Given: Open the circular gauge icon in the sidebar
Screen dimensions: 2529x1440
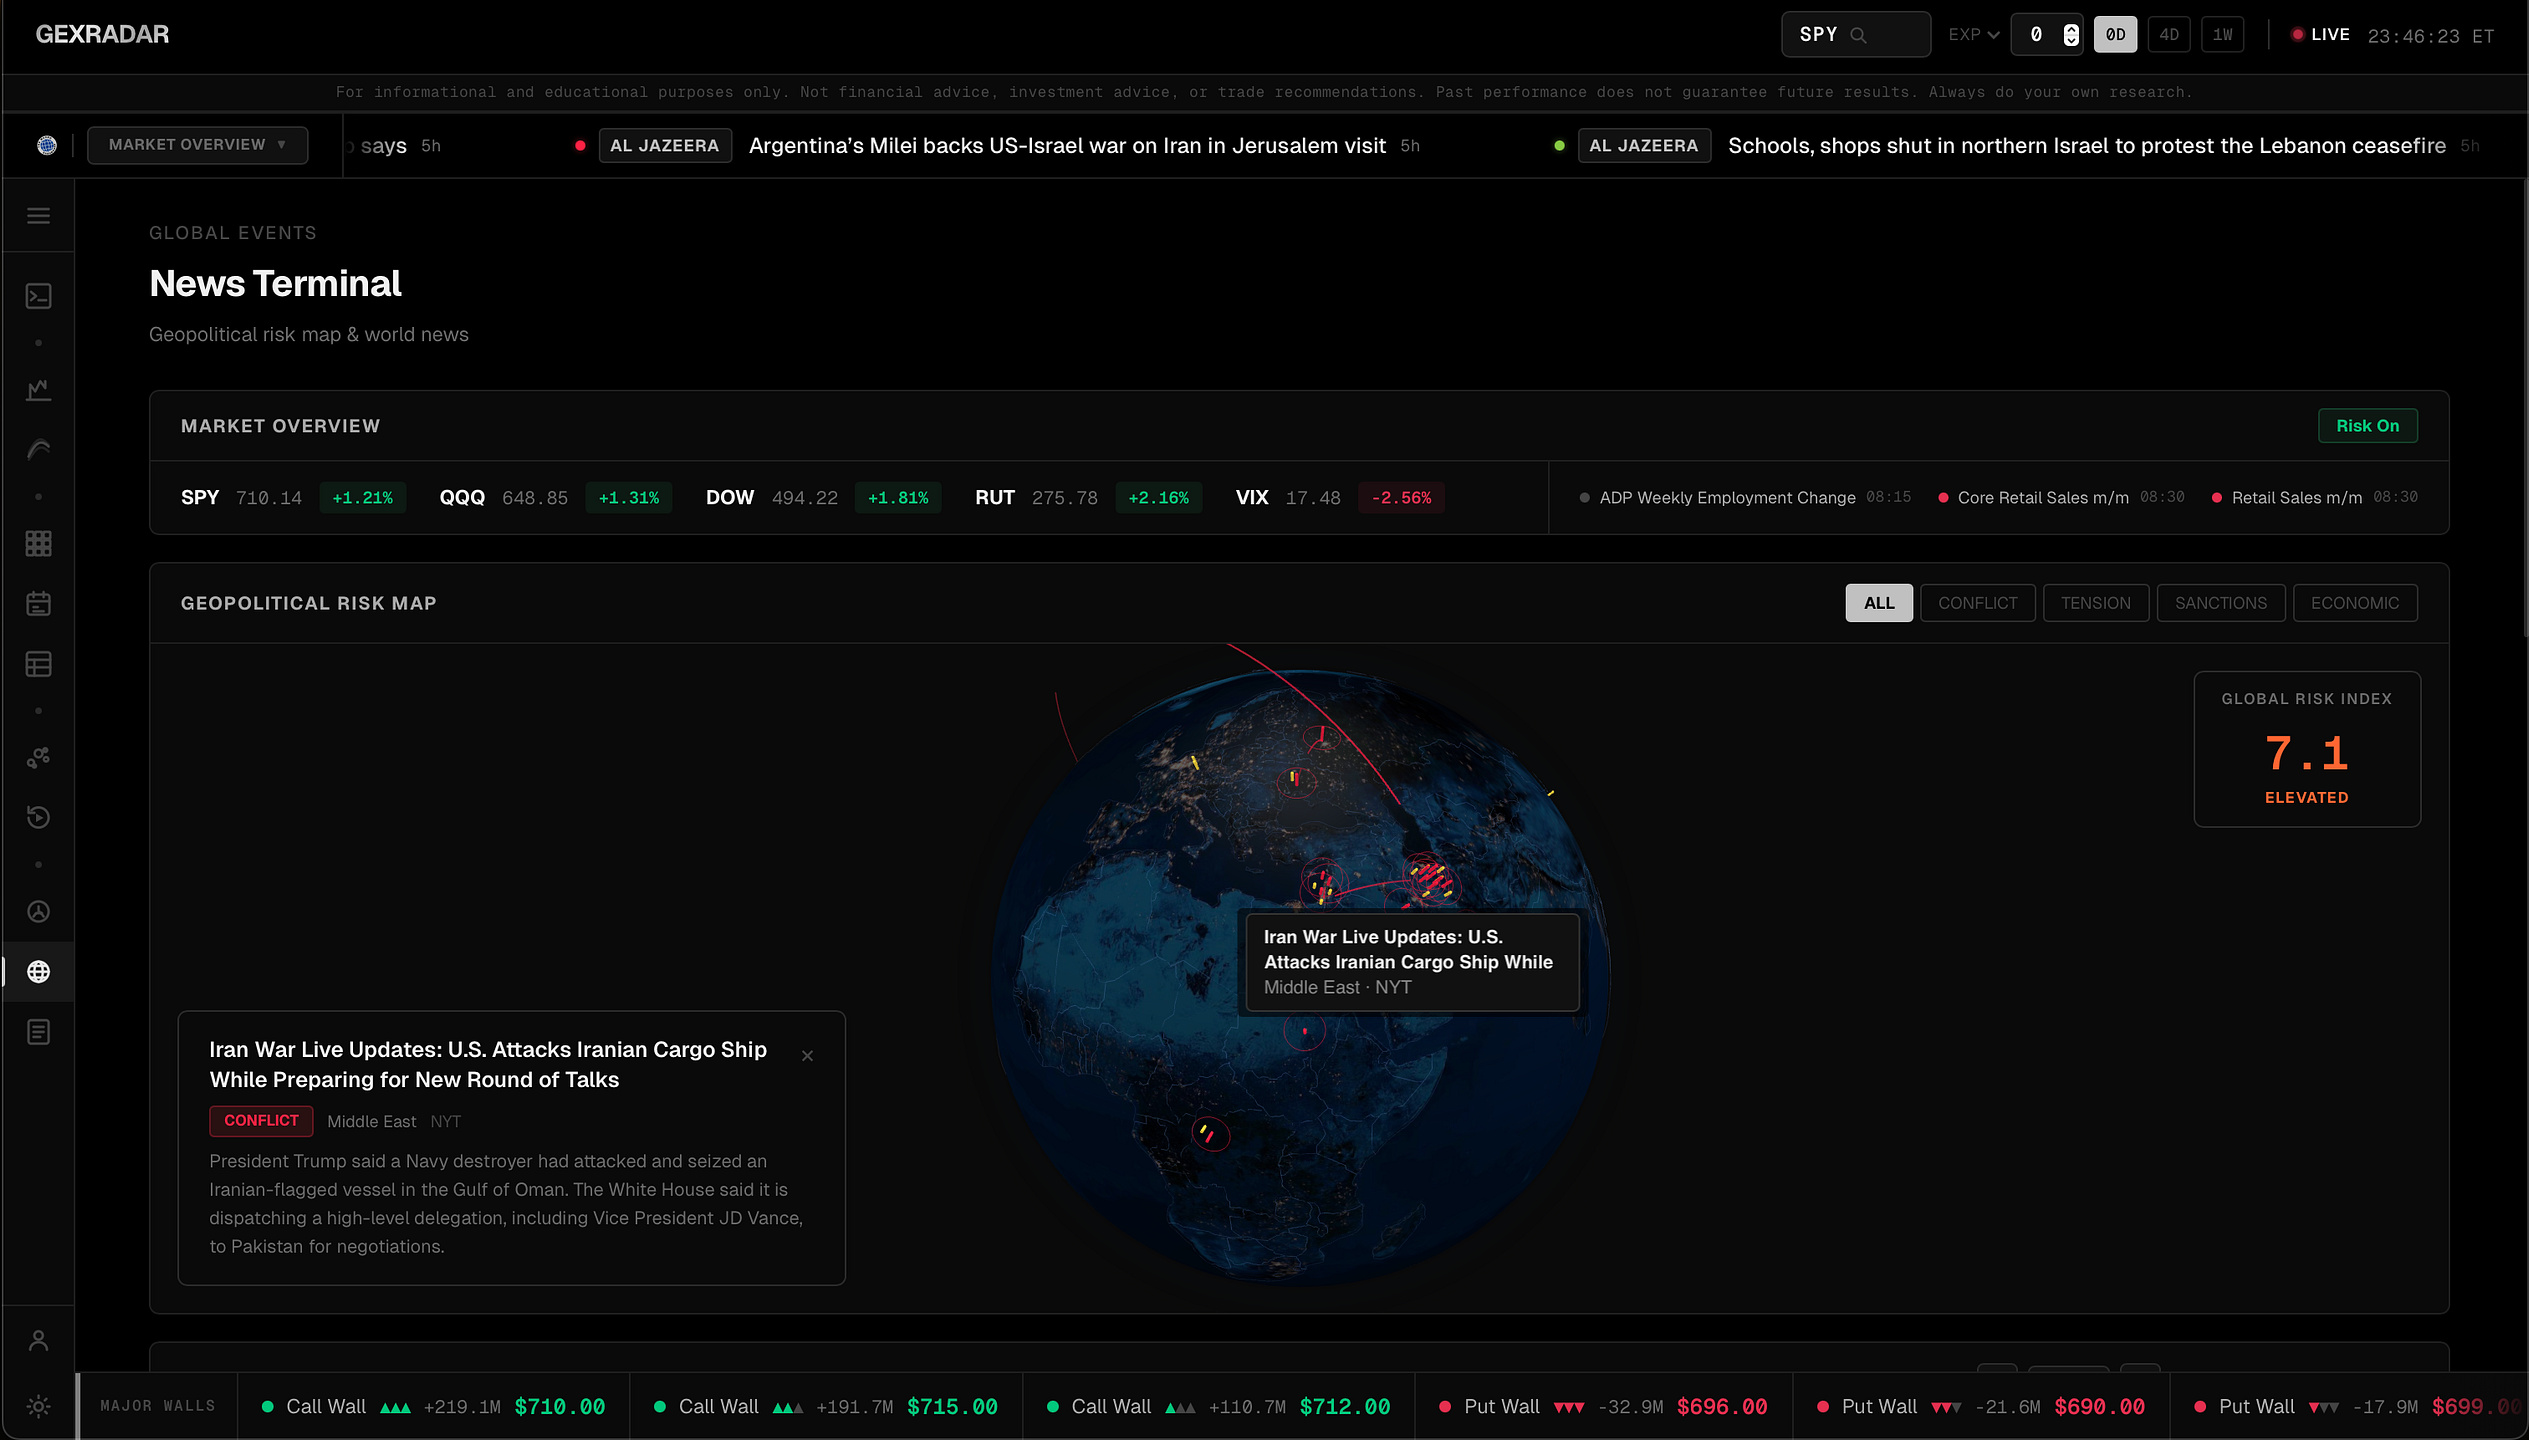Looking at the screenshot, I should click(38, 911).
